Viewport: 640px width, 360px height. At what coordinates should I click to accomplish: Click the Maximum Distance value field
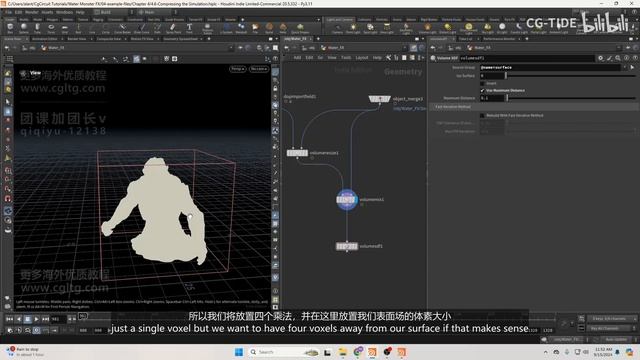[492, 98]
